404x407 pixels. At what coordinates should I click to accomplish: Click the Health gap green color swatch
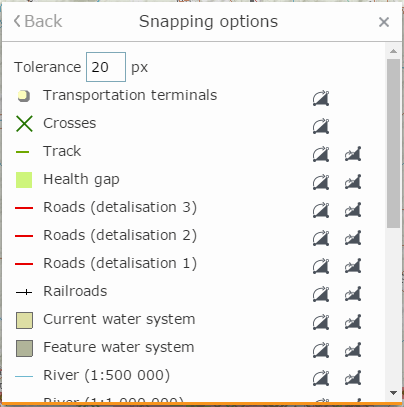click(24, 180)
